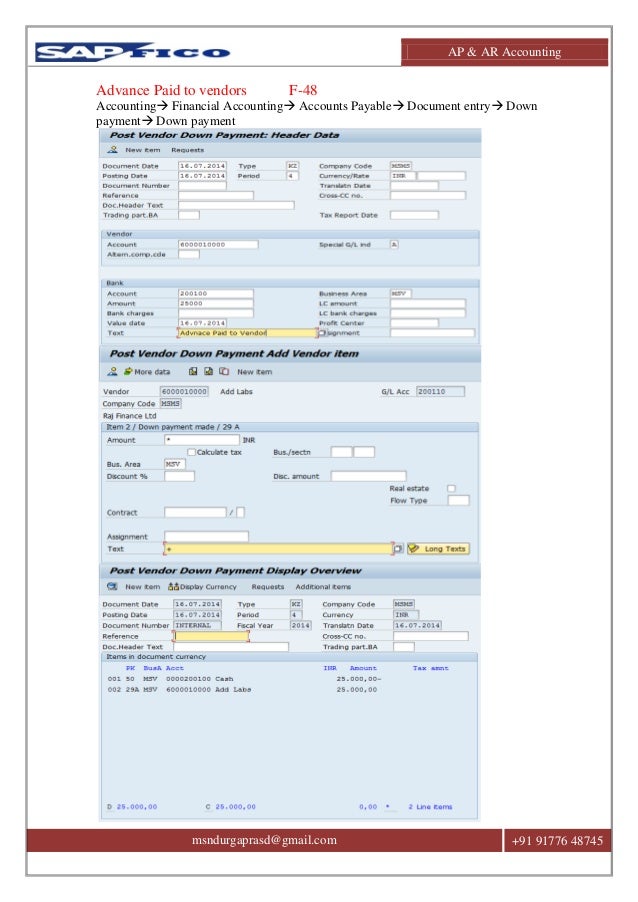Screen dimensions: 638x902
Task: Click the Flow Type field
Action: pyautogui.click(x=459, y=500)
